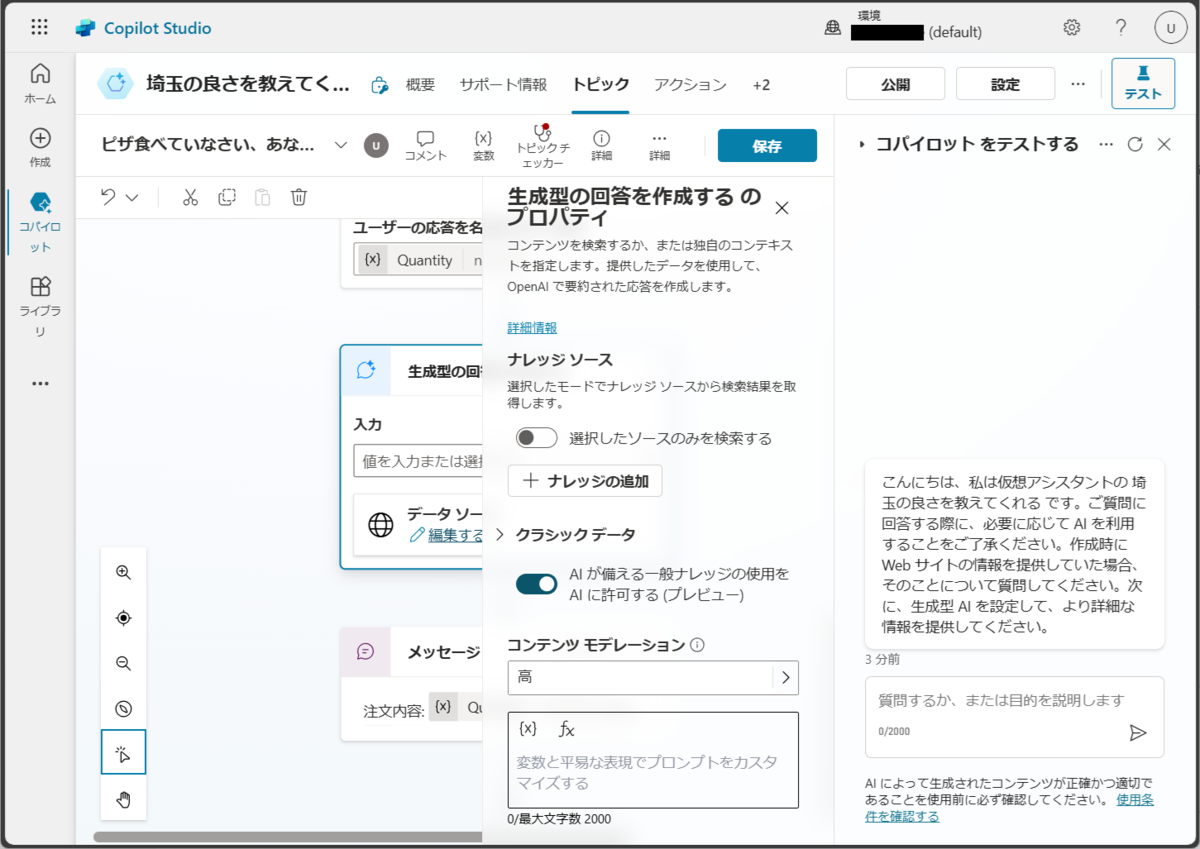Open 詳細 info icon in toolbar
1200x849 pixels.
(601, 145)
